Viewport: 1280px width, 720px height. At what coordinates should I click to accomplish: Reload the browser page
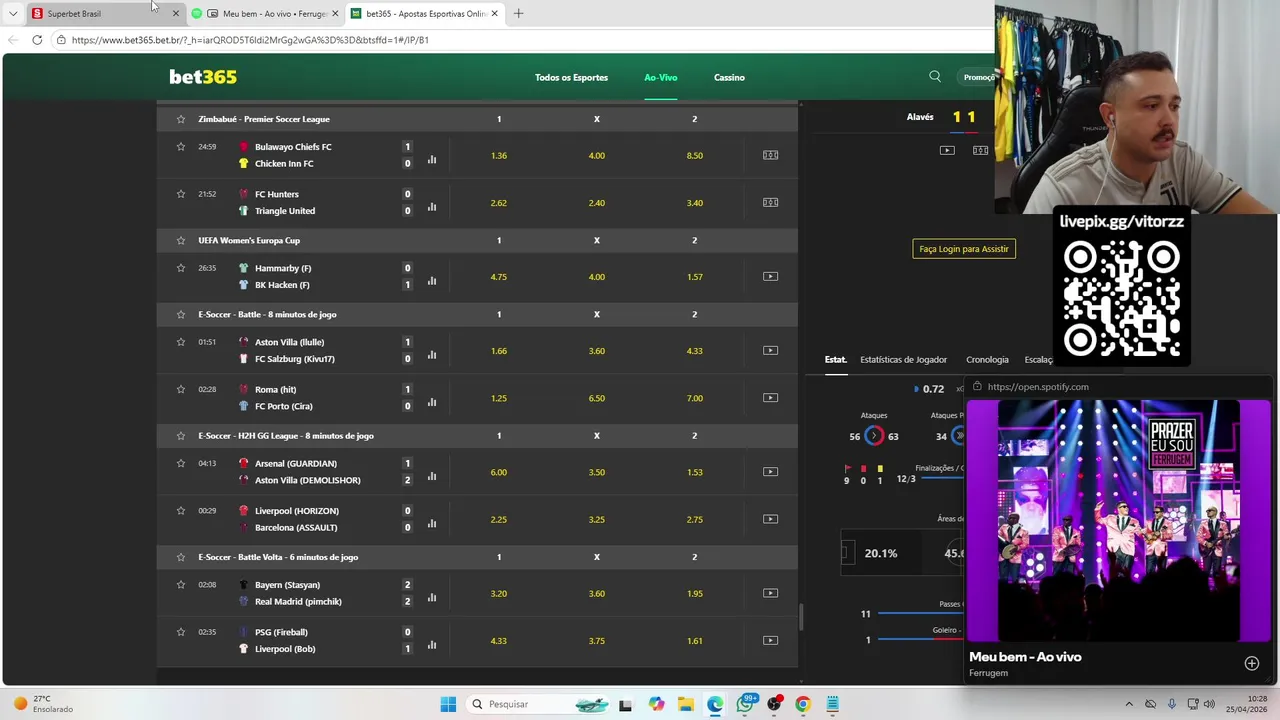click(x=37, y=40)
